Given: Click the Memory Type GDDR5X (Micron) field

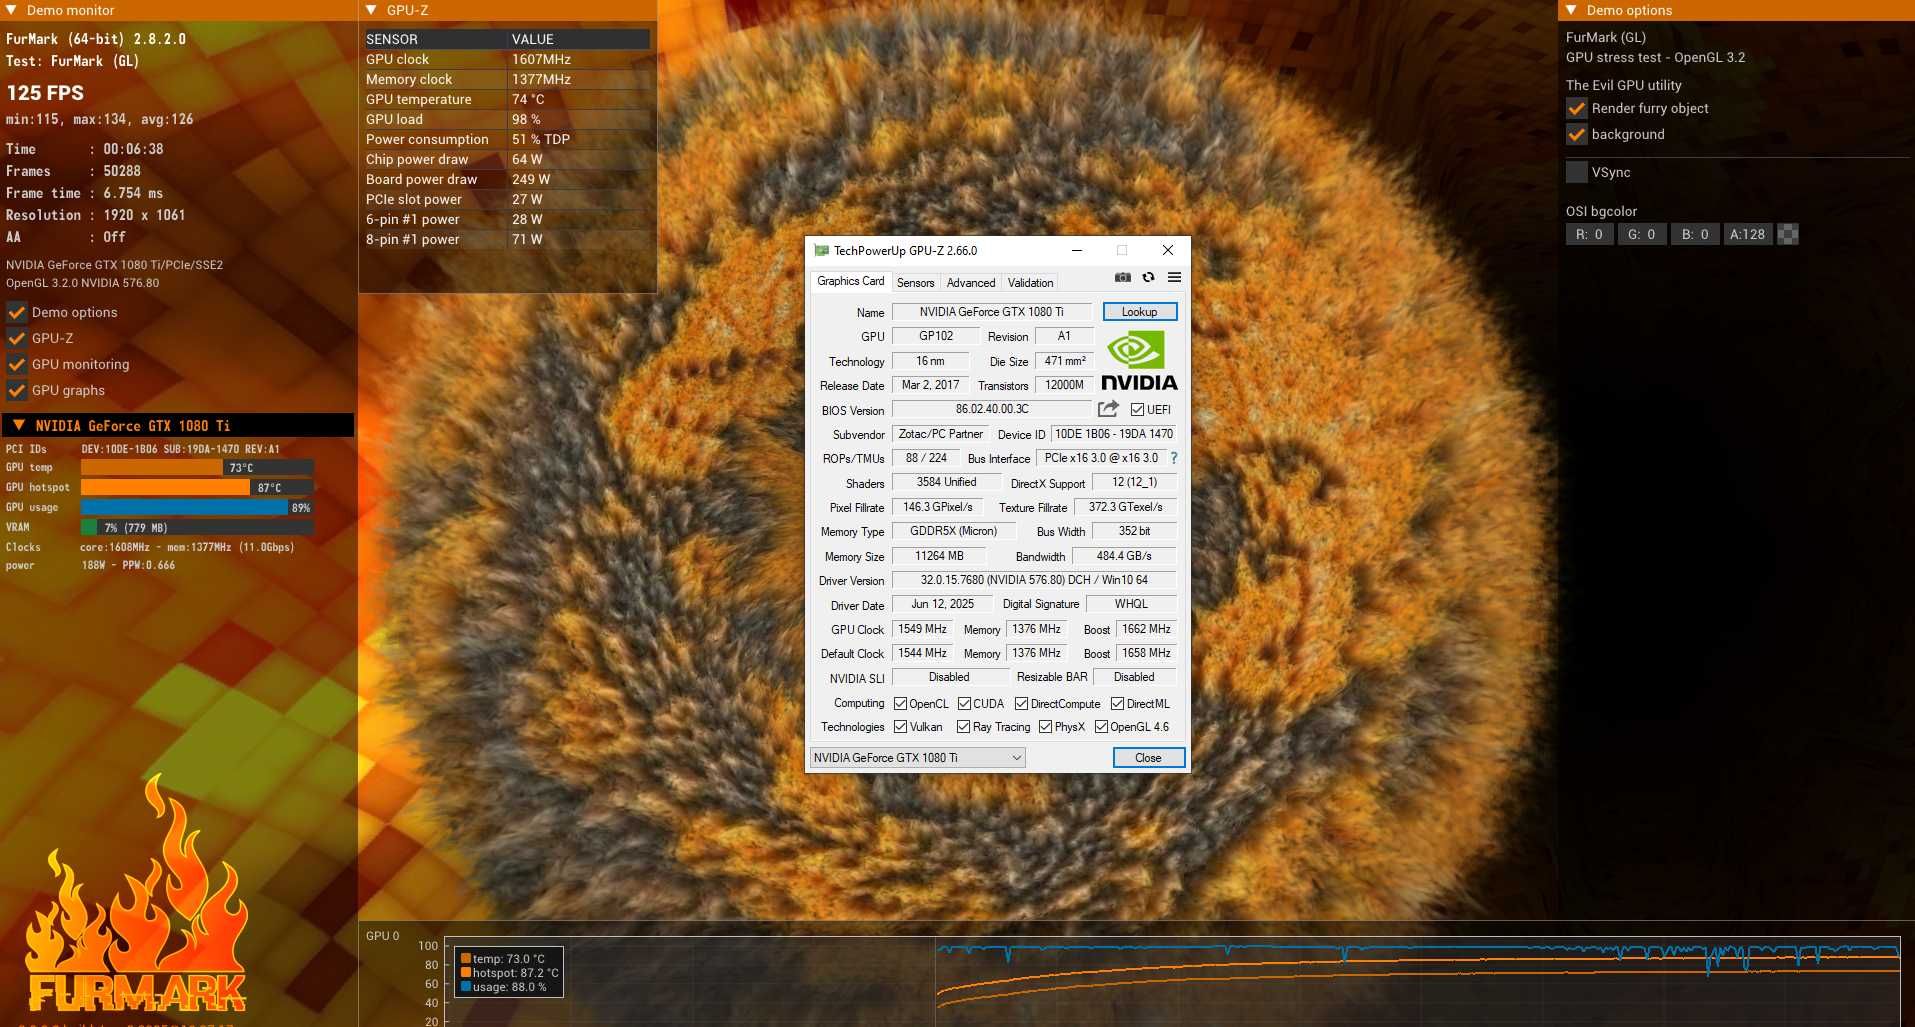Looking at the screenshot, I should [953, 531].
